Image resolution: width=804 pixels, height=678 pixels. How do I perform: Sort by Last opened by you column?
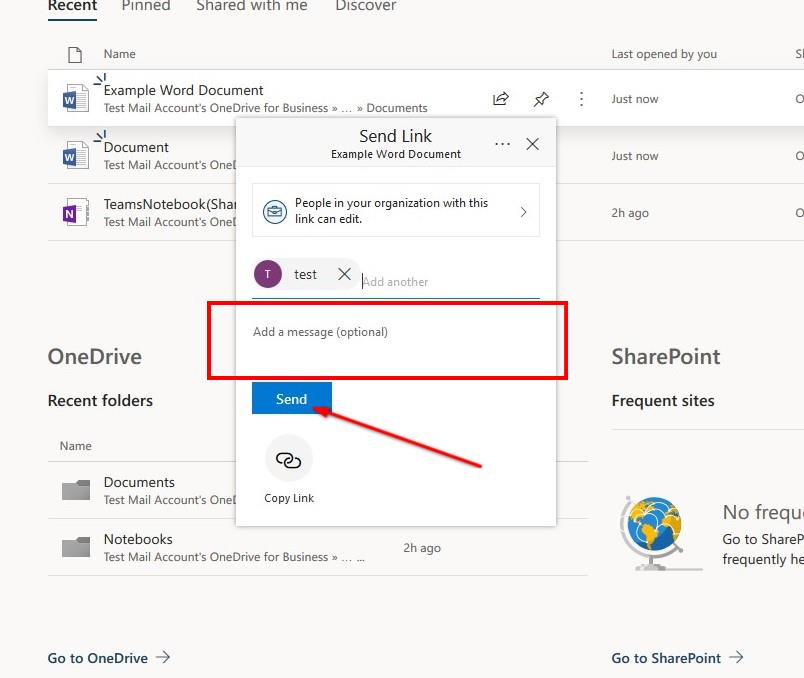[x=664, y=54]
